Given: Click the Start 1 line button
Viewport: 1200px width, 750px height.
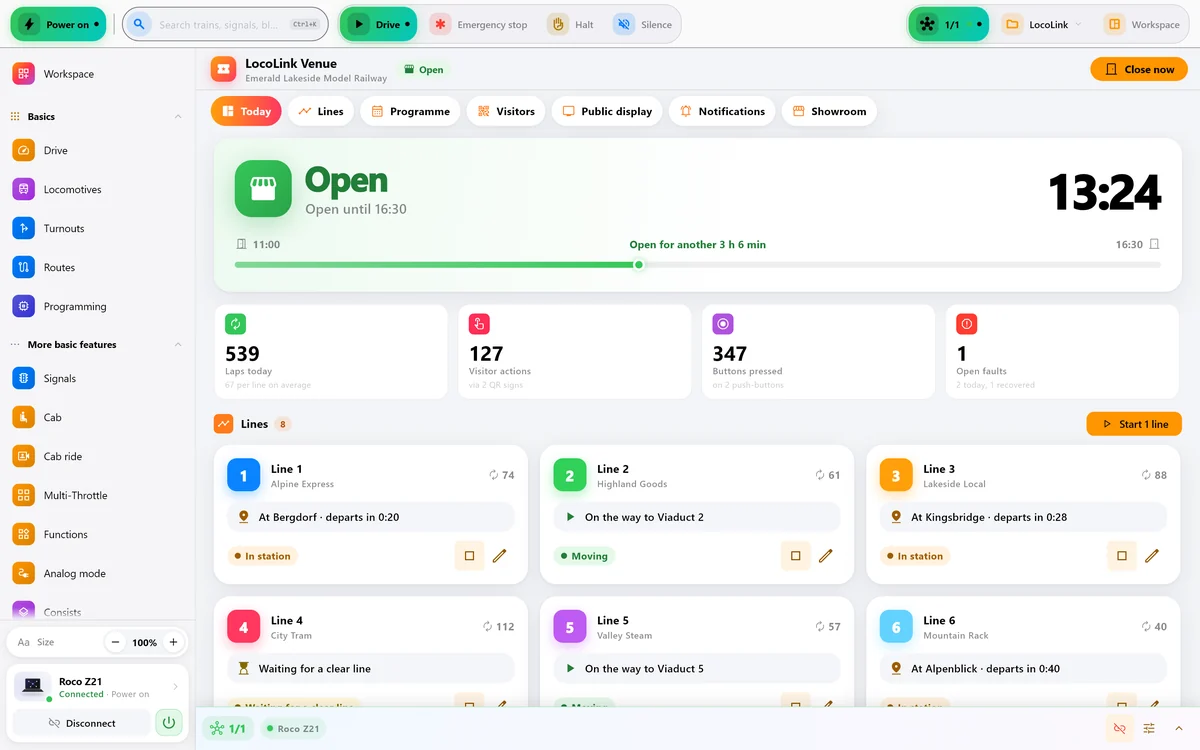Looking at the screenshot, I should point(1134,424).
